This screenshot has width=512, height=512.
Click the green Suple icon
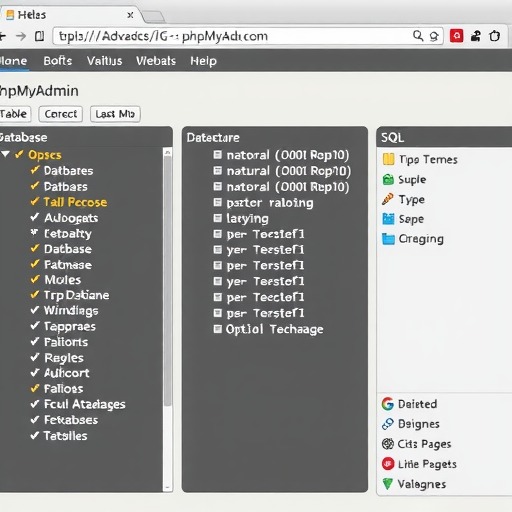click(388, 179)
